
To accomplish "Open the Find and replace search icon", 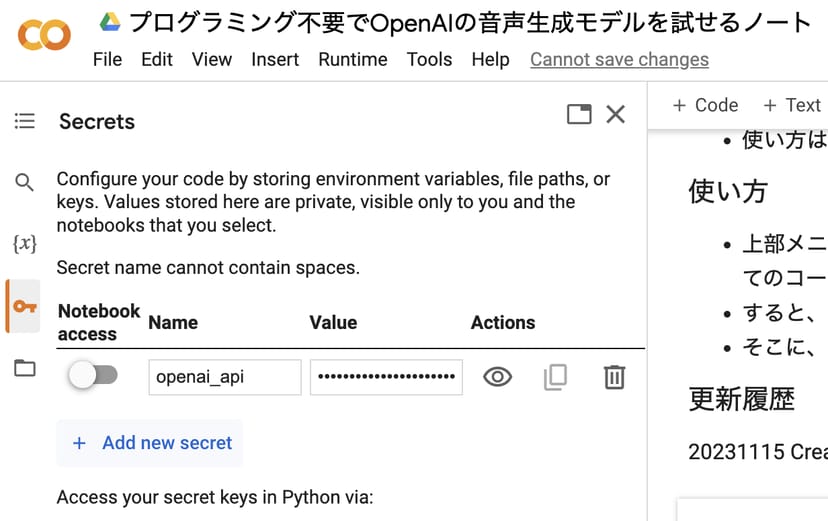I will [24, 182].
